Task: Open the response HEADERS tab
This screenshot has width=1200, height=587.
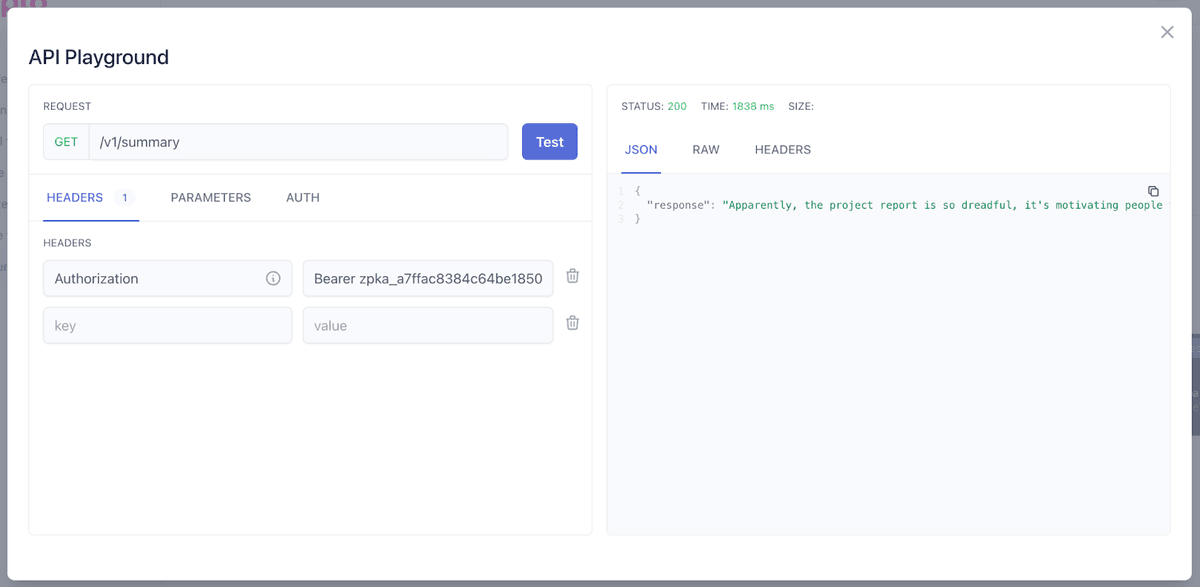Action: click(782, 149)
